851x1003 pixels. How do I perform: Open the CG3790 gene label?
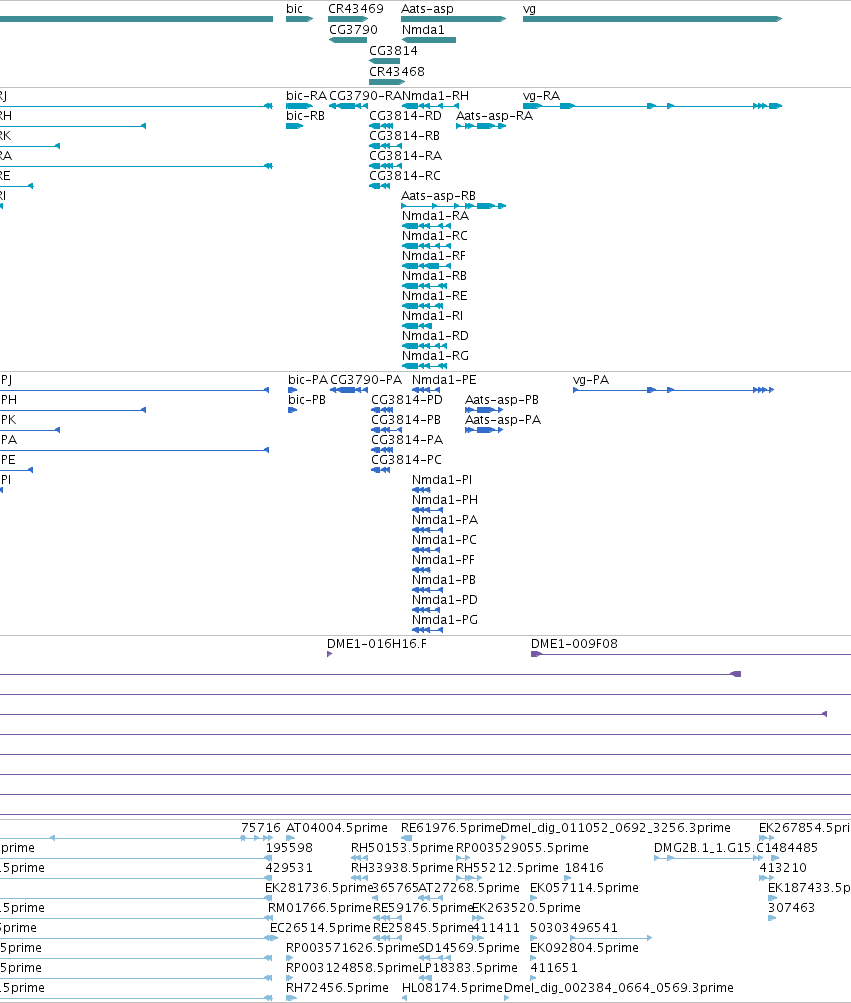pyautogui.click(x=353, y=30)
